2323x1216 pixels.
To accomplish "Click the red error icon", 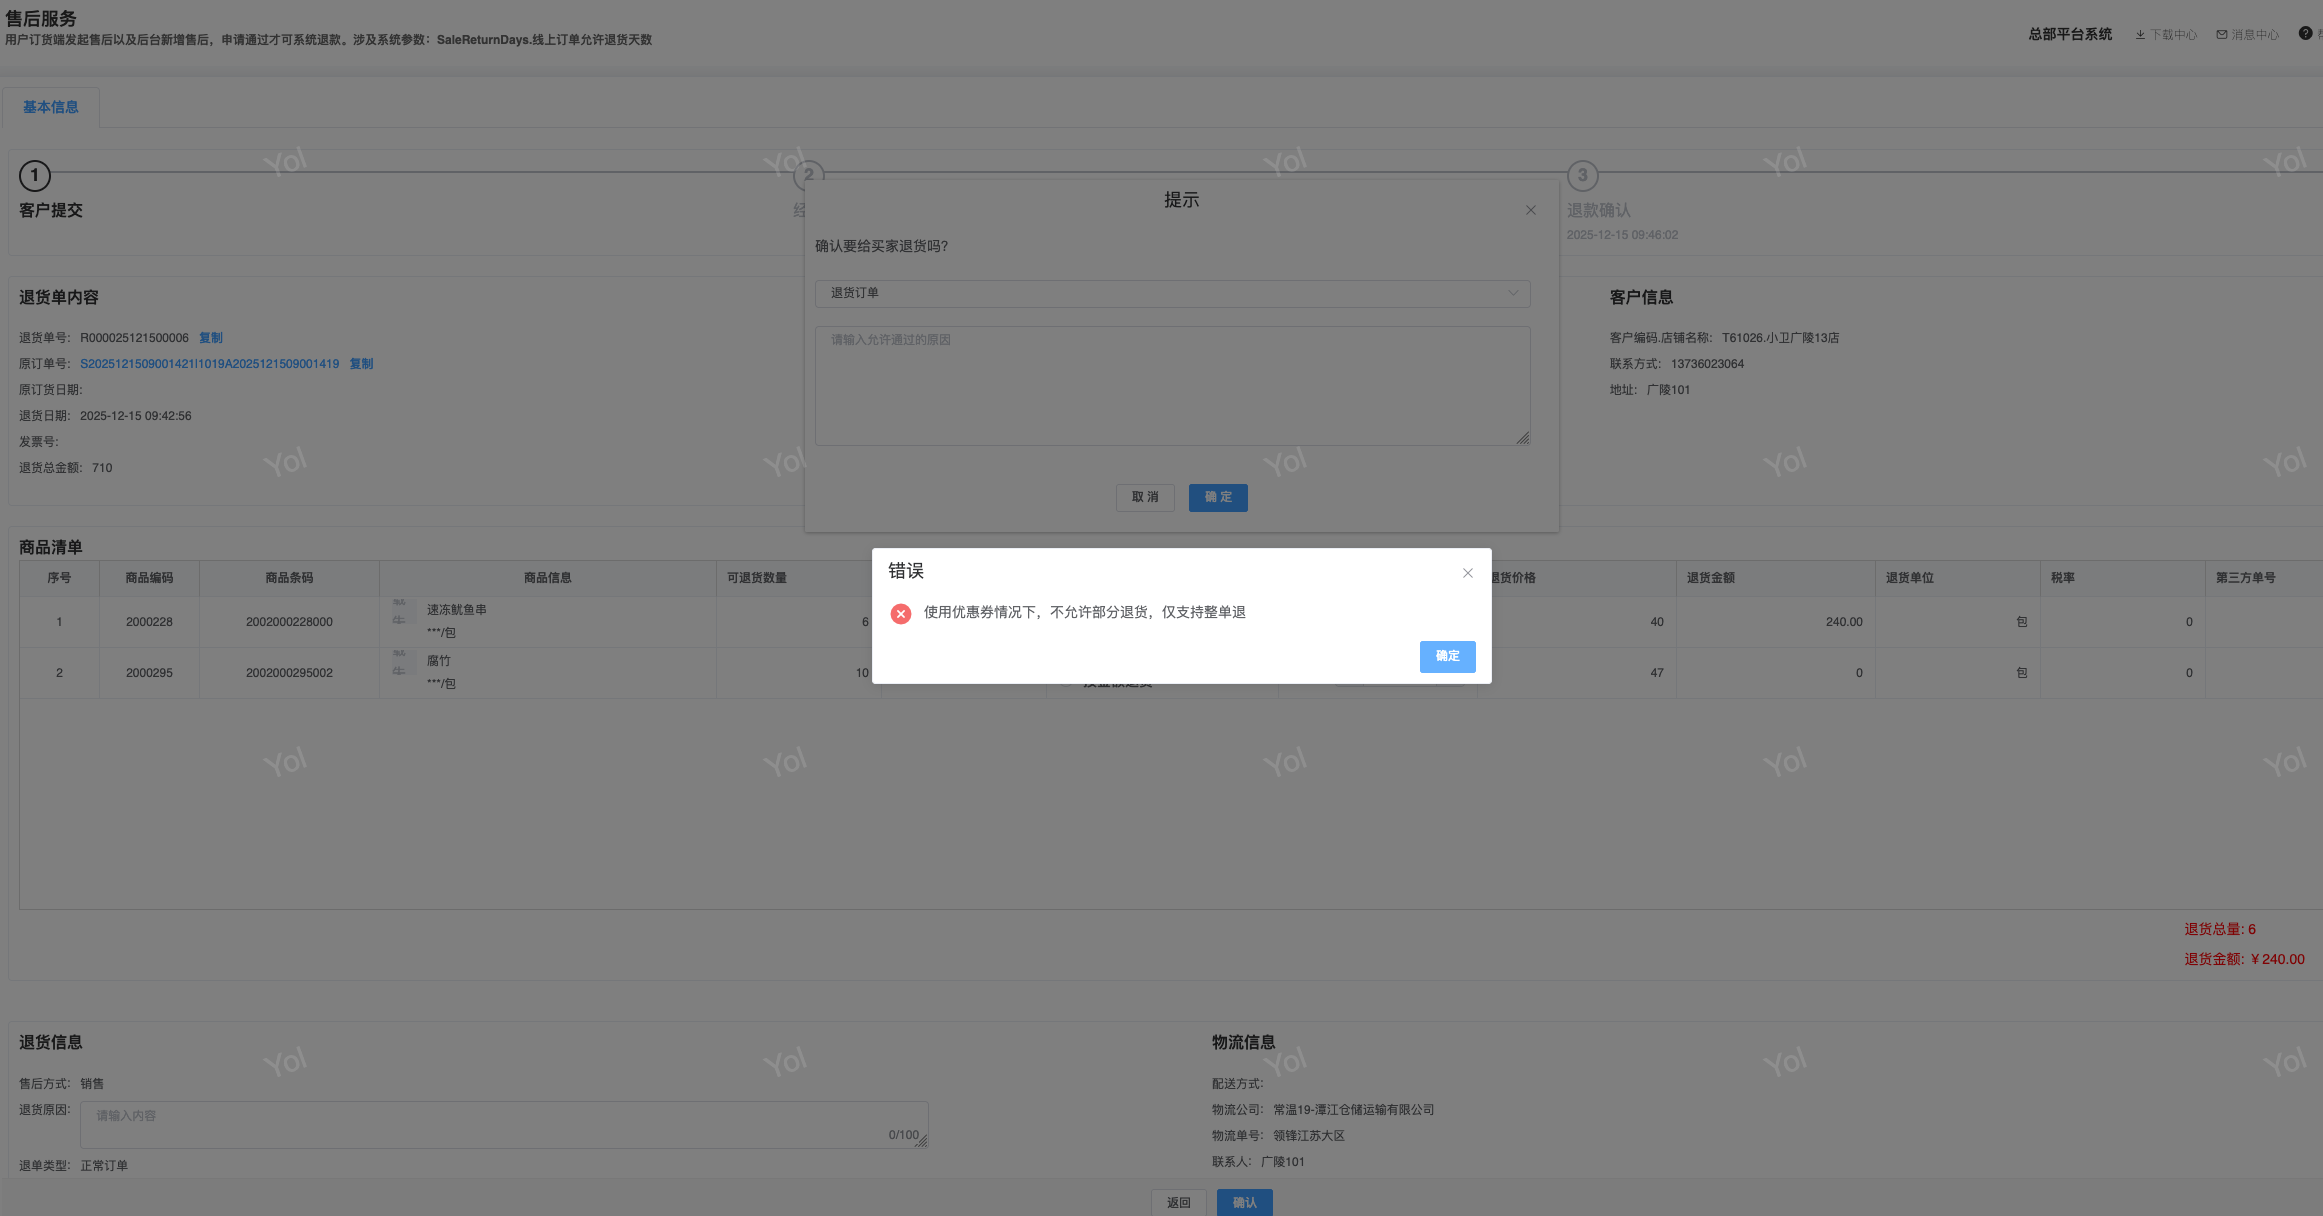I will (x=900, y=613).
